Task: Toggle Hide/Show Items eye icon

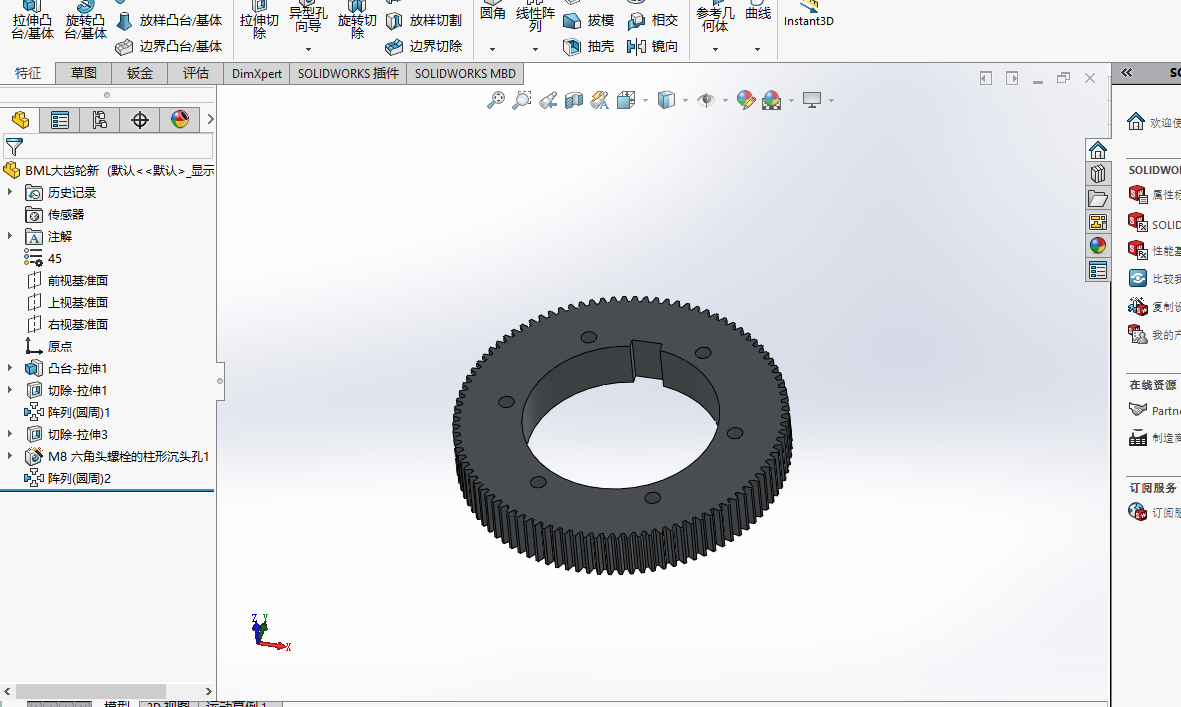Action: click(x=706, y=100)
